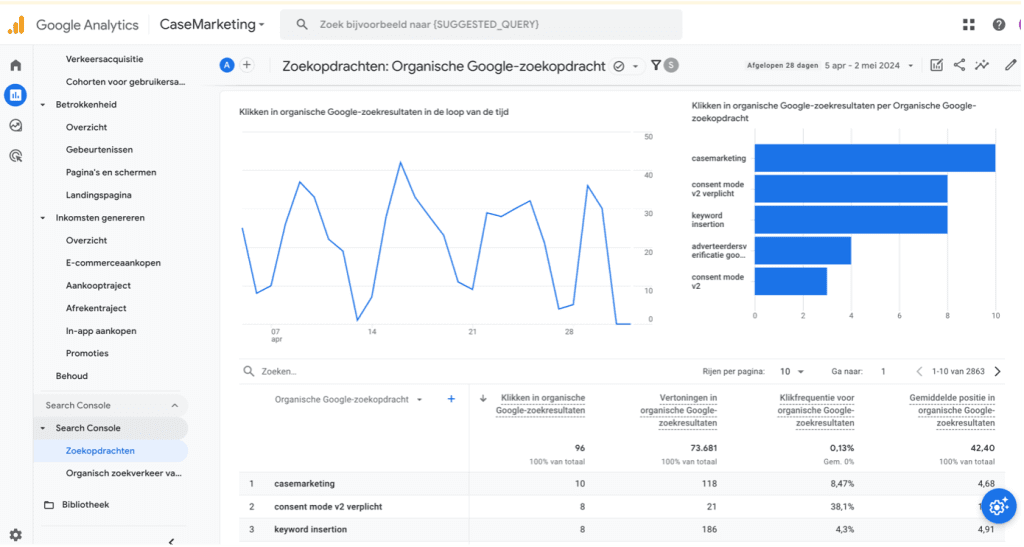This screenshot has width=1024, height=547.
Task: Collapse the Betrokkenheid section
Action: [x=43, y=105]
